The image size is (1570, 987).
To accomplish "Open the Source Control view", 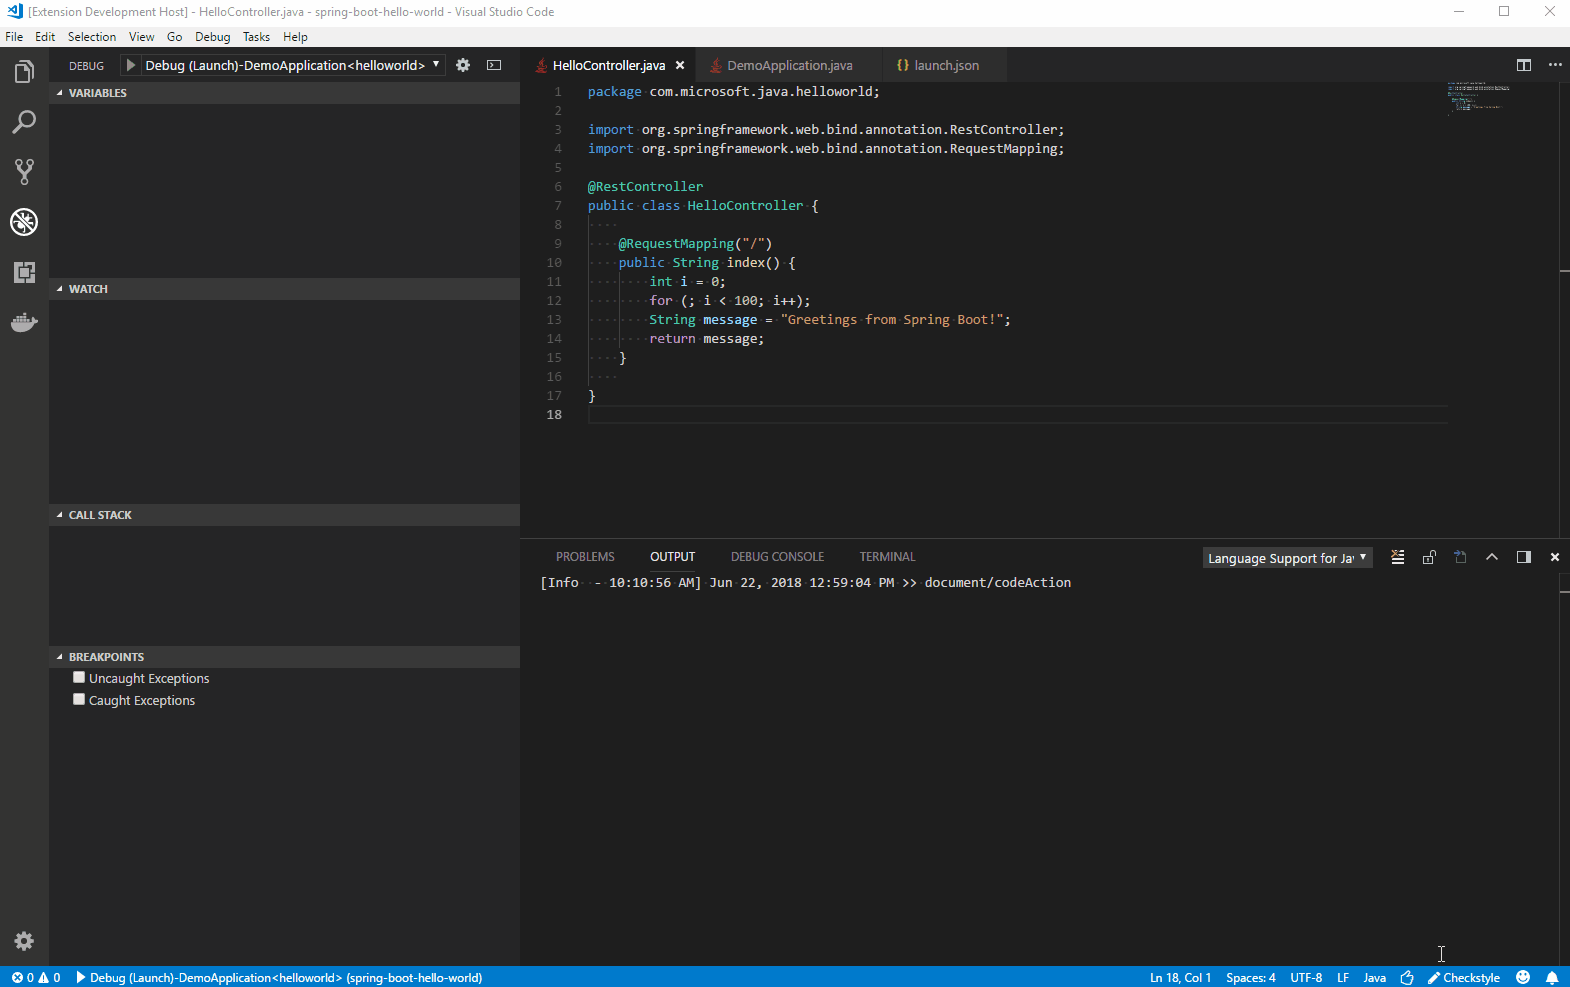I will click(x=24, y=172).
